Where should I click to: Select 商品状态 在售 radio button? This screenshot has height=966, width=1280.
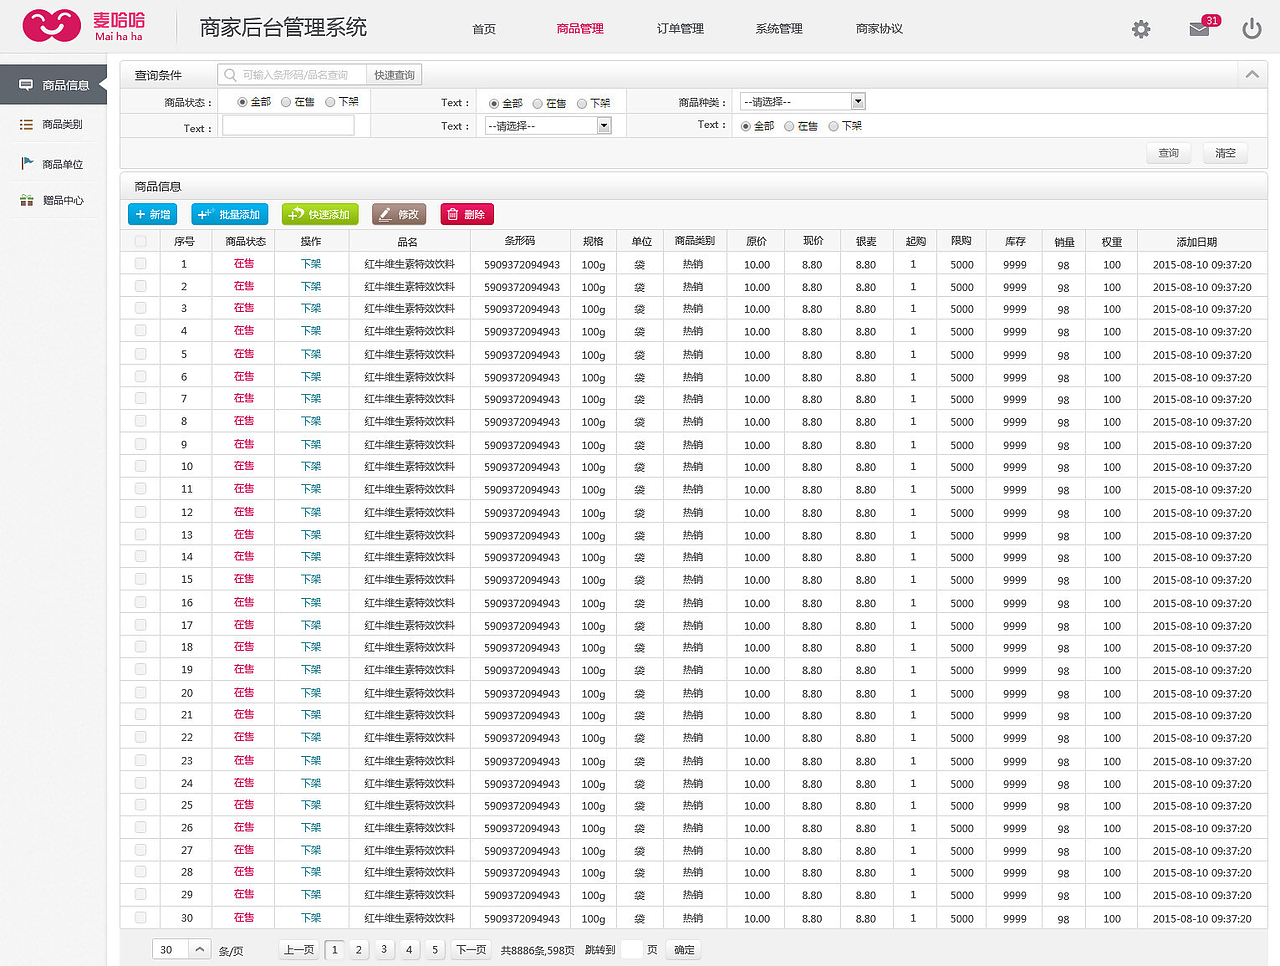(286, 102)
